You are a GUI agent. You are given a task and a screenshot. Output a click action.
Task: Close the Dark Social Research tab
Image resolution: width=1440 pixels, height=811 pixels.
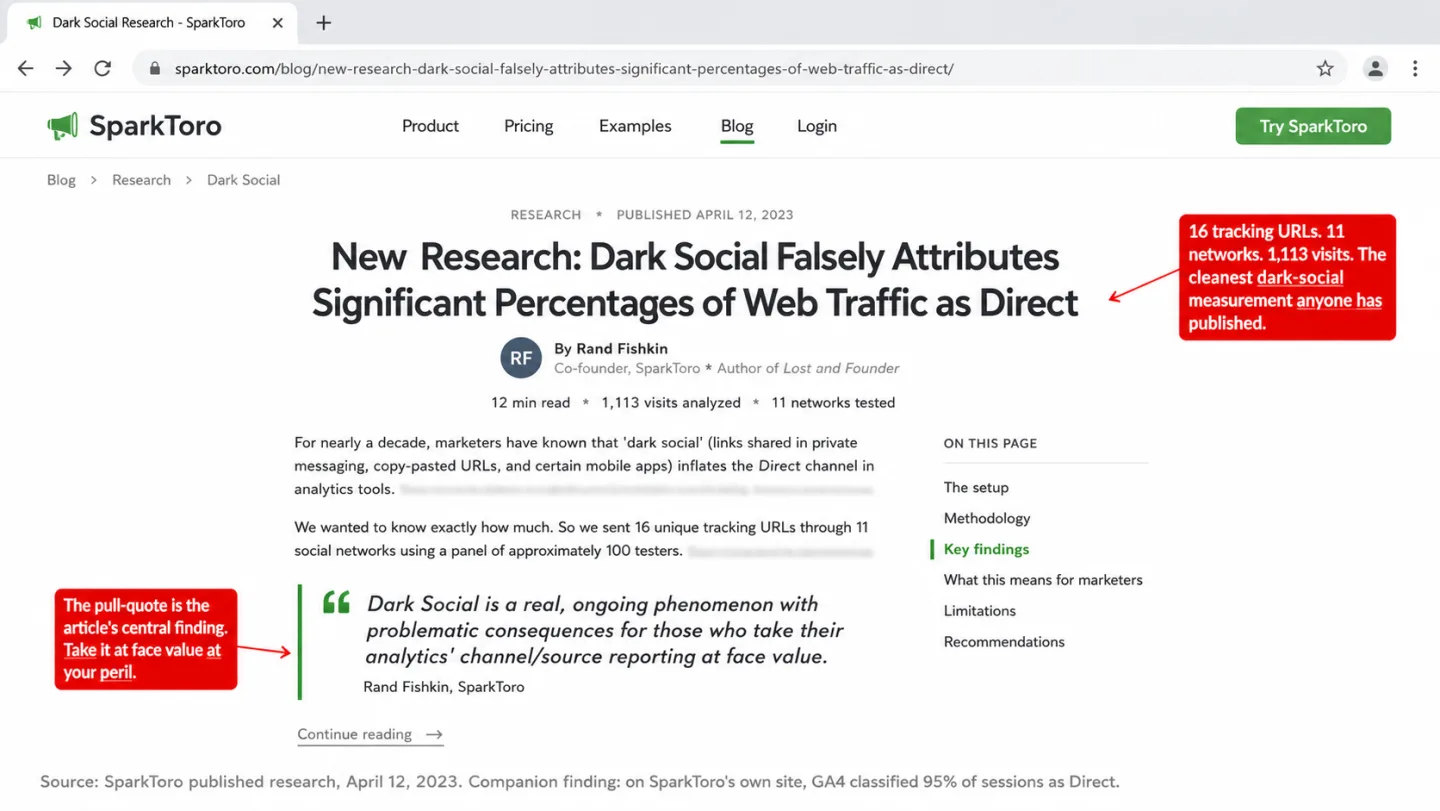[x=278, y=22]
